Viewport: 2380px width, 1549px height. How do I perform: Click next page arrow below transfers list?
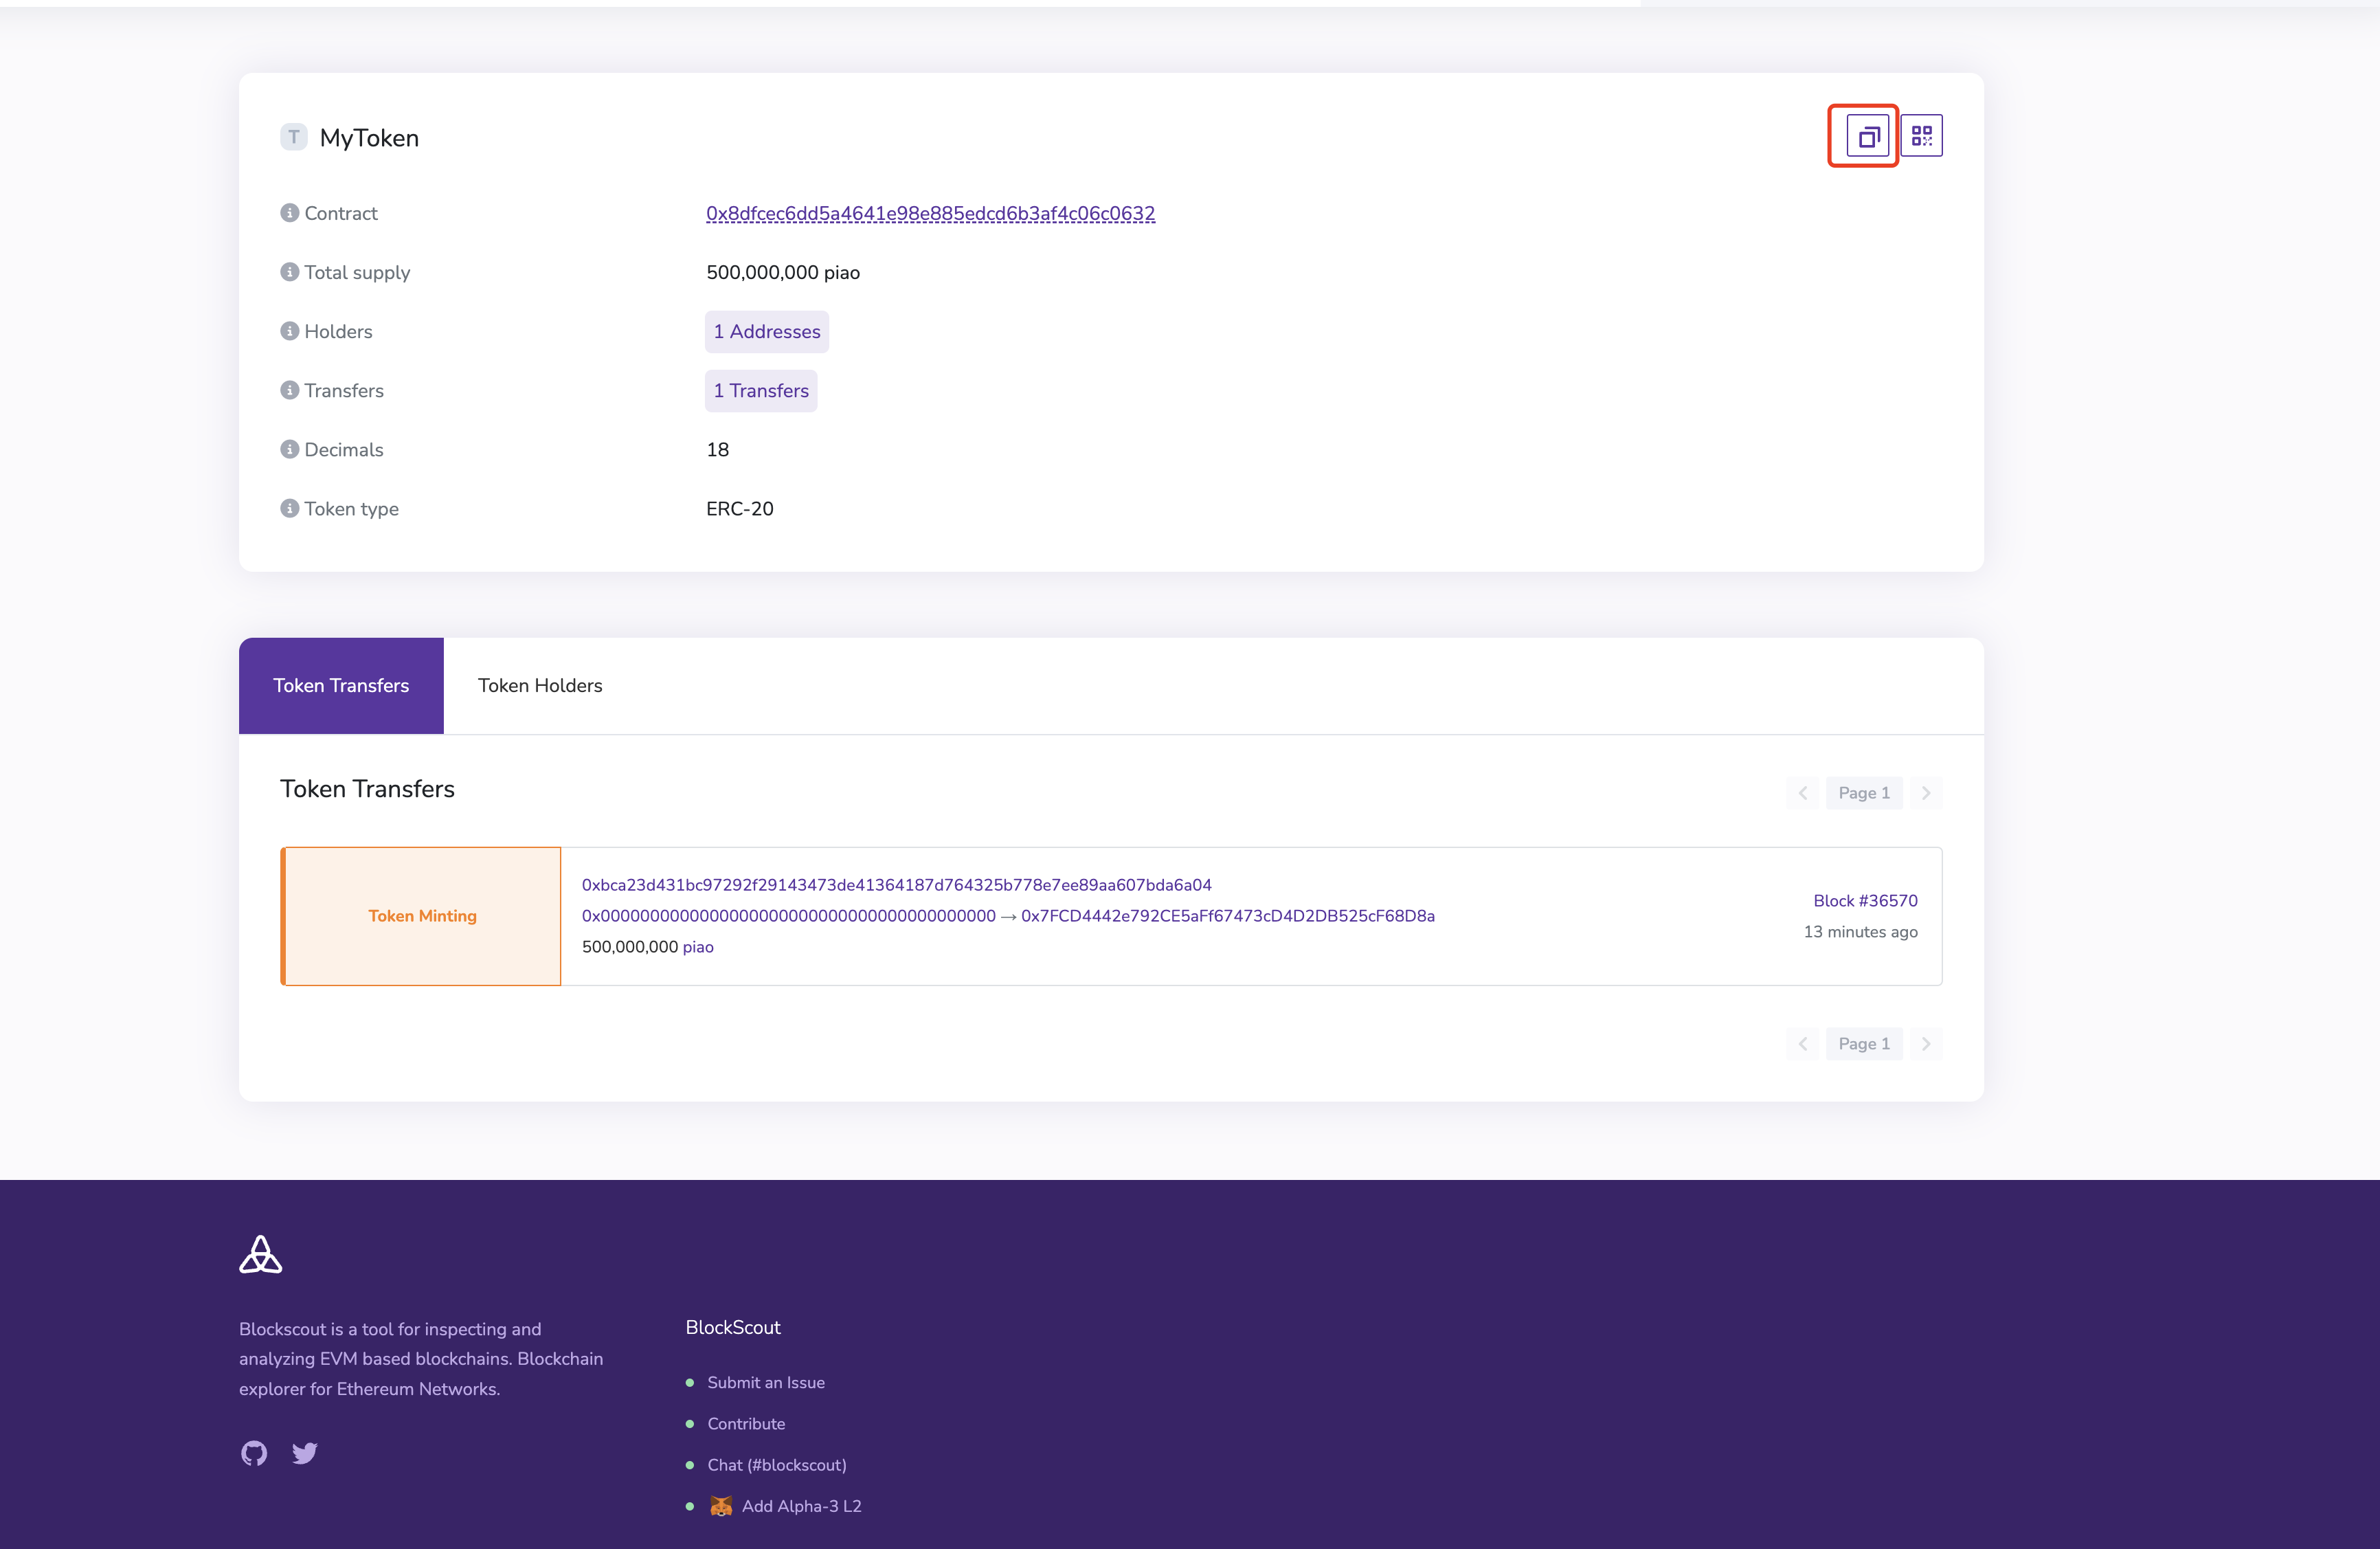pos(1925,1044)
